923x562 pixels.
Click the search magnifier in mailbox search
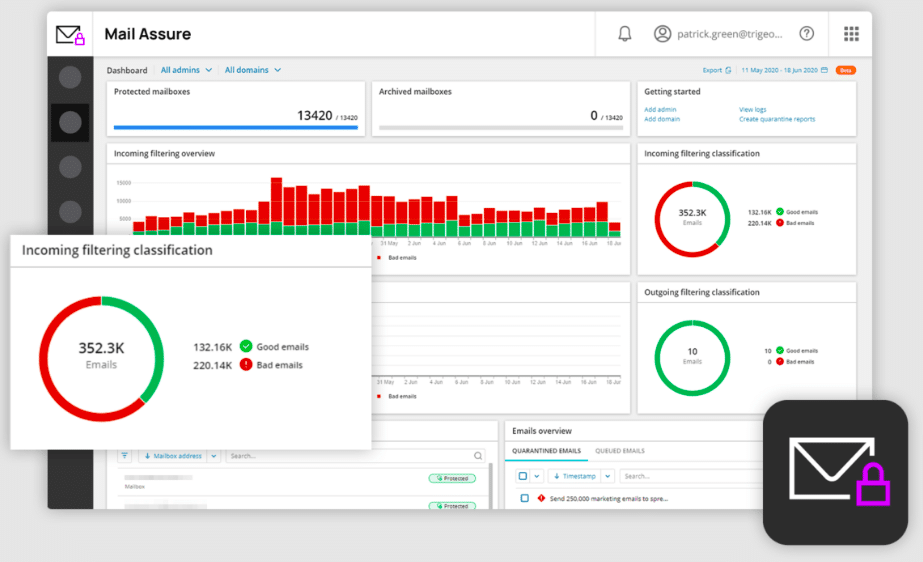478,455
